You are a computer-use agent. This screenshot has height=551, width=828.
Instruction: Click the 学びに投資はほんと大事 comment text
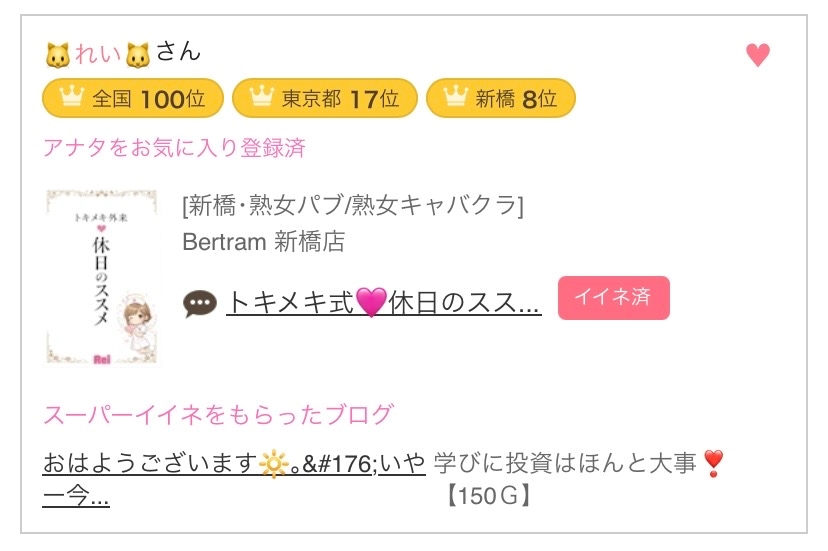[566, 464]
